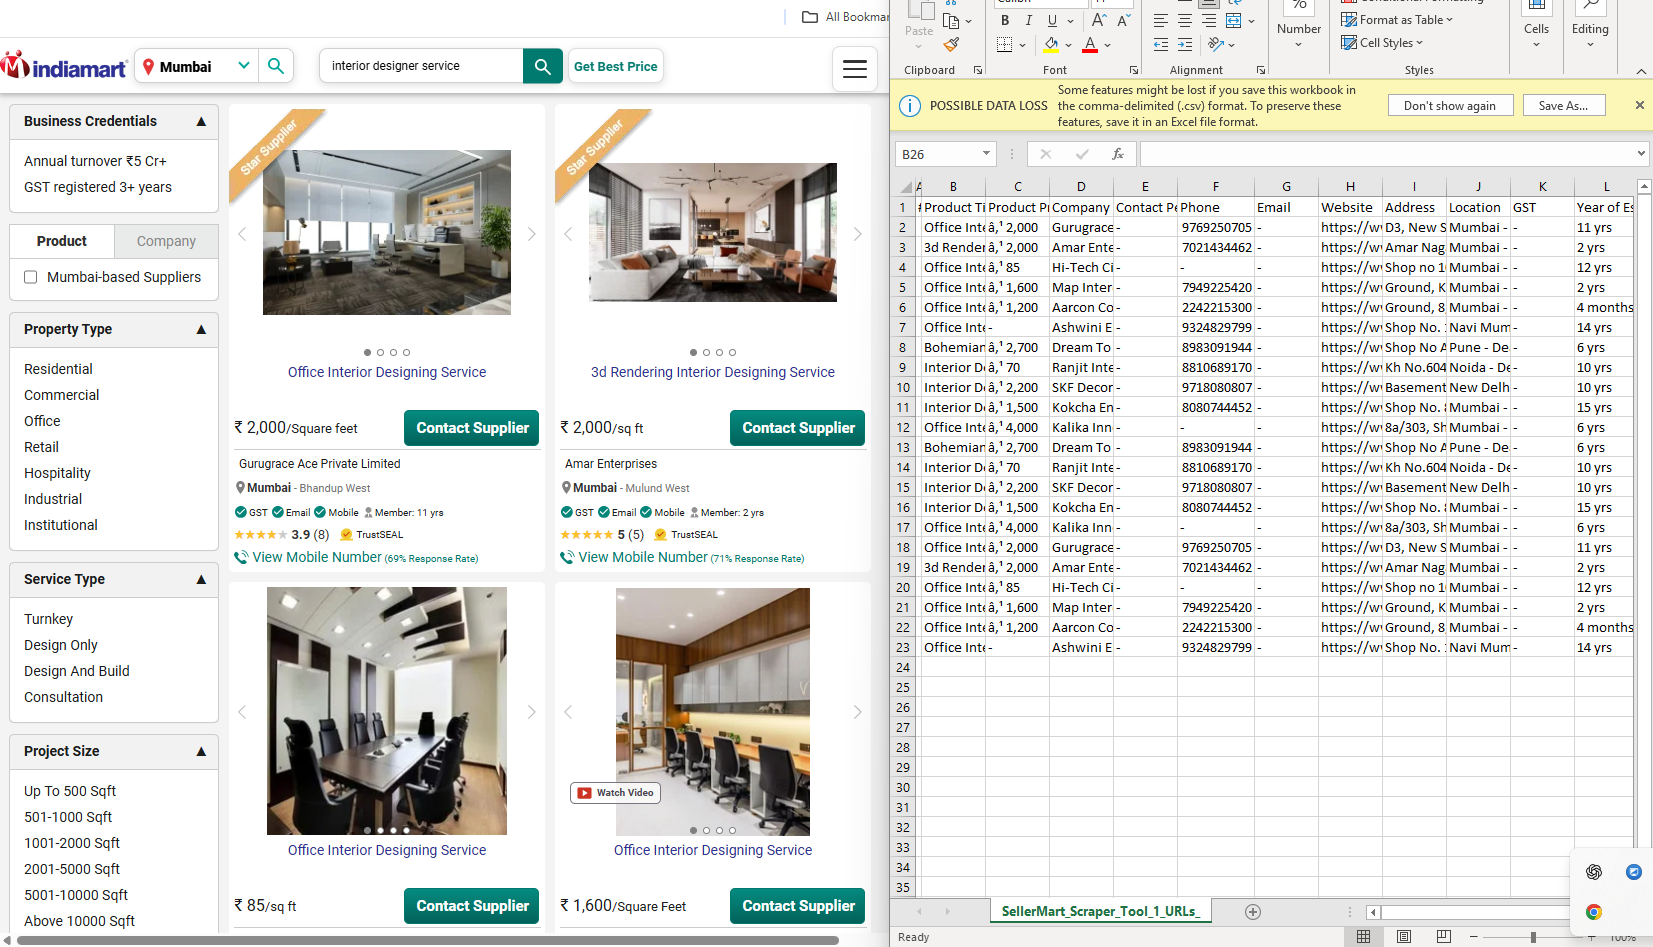Apply the yellow fill color swatch
The width and height of the screenshot is (1653, 947).
tap(1051, 45)
